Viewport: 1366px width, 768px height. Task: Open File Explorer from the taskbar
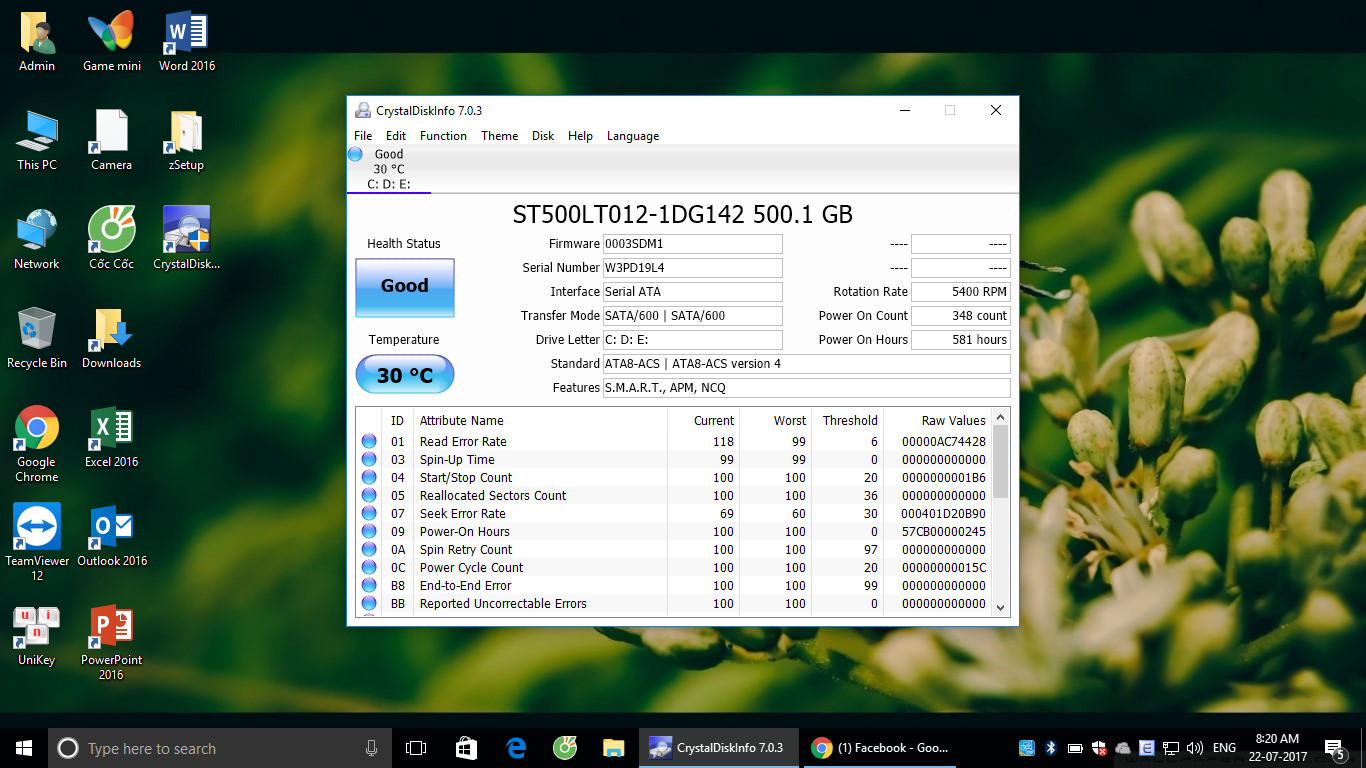coord(614,748)
